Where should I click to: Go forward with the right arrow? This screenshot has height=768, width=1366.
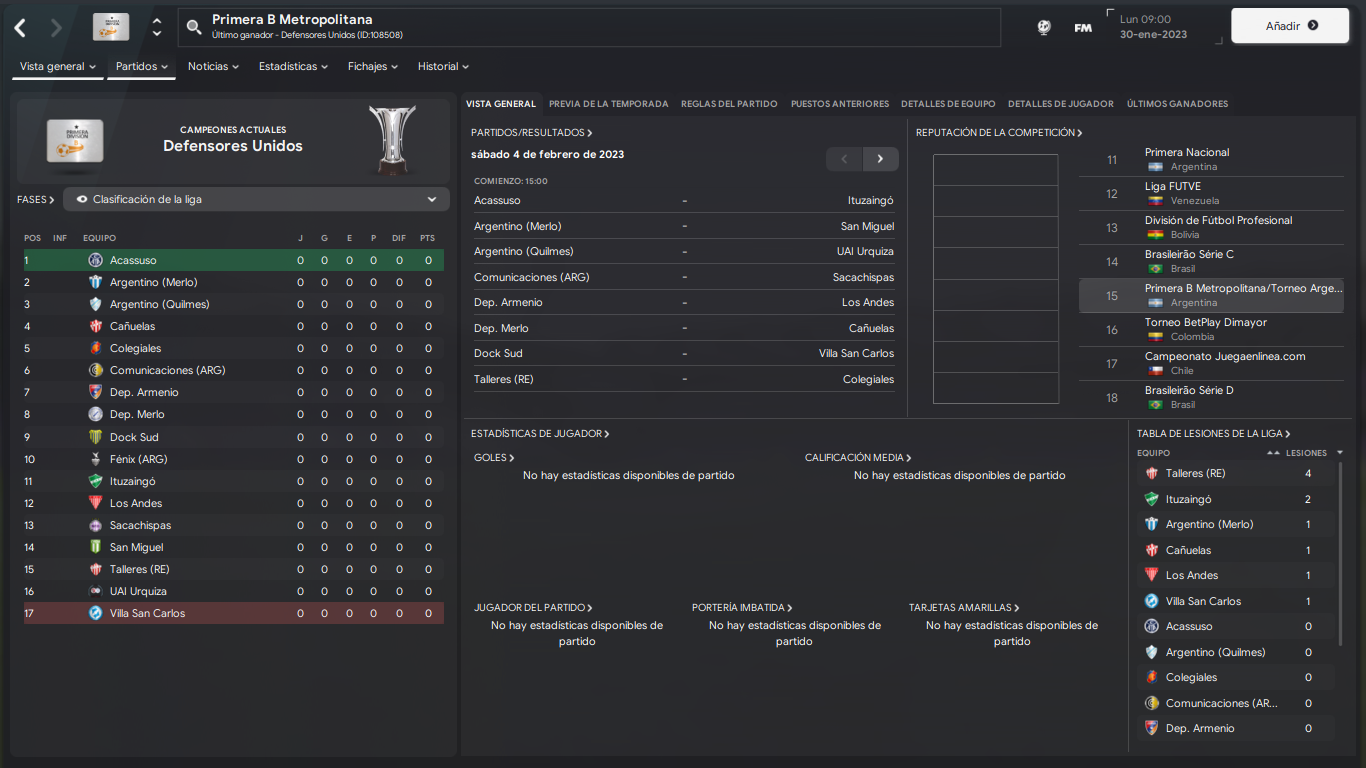pos(56,28)
